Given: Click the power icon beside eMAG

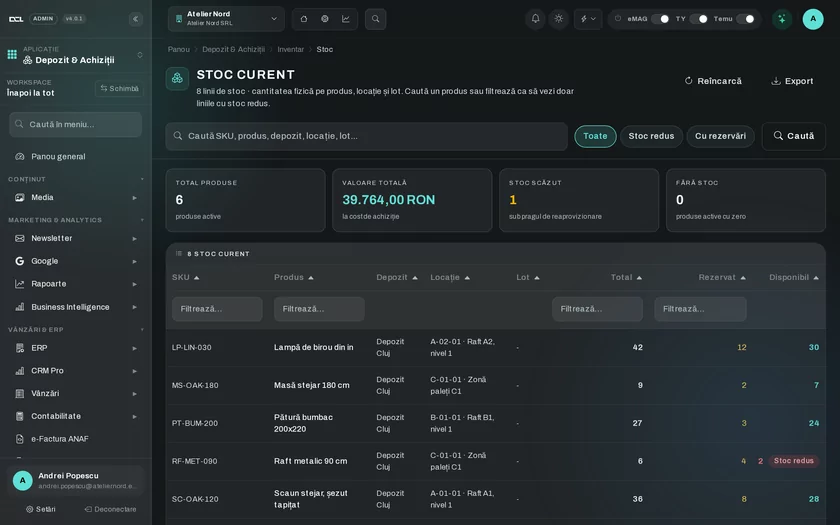Looking at the screenshot, I should [x=618, y=19].
